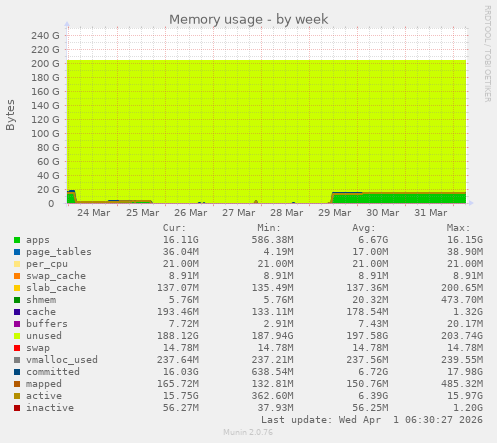Click apps current value 16.11G
This screenshot has height=443, width=497.
click(181, 240)
